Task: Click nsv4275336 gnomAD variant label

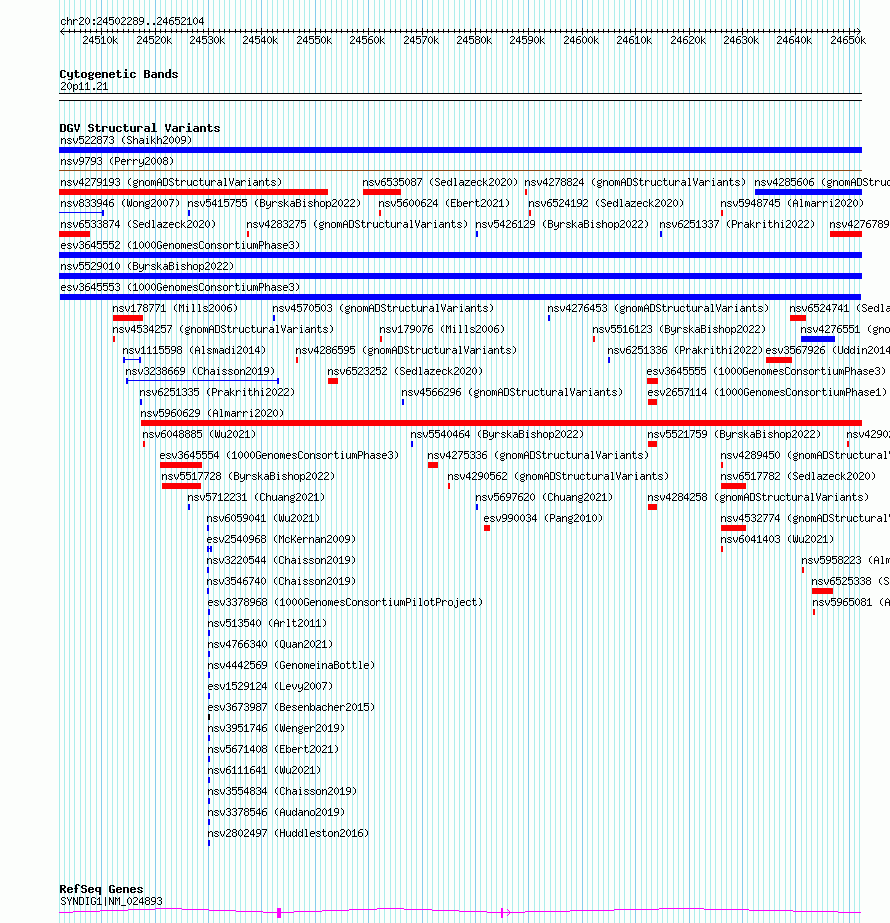Action: click(538, 456)
